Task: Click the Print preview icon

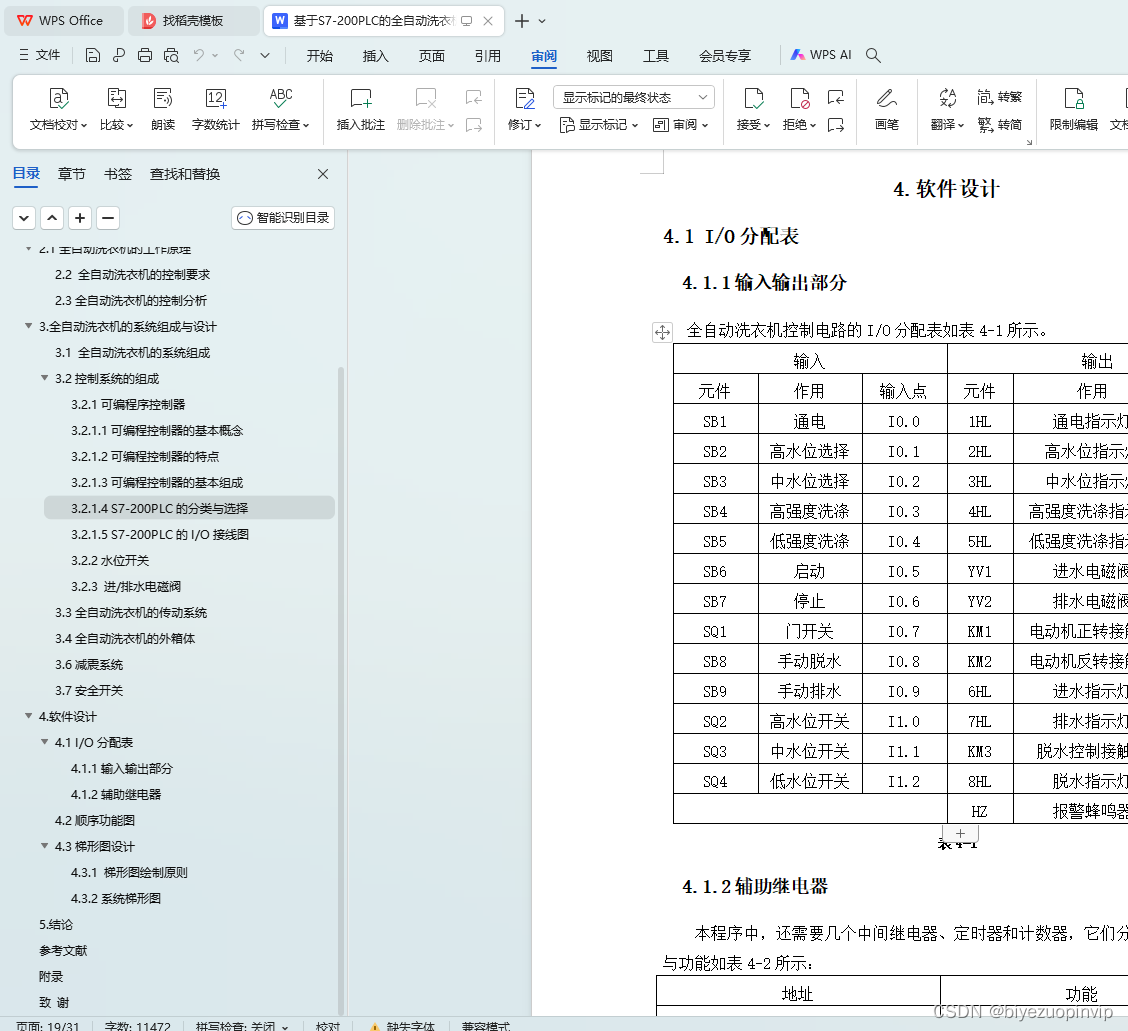Action: [x=171, y=55]
